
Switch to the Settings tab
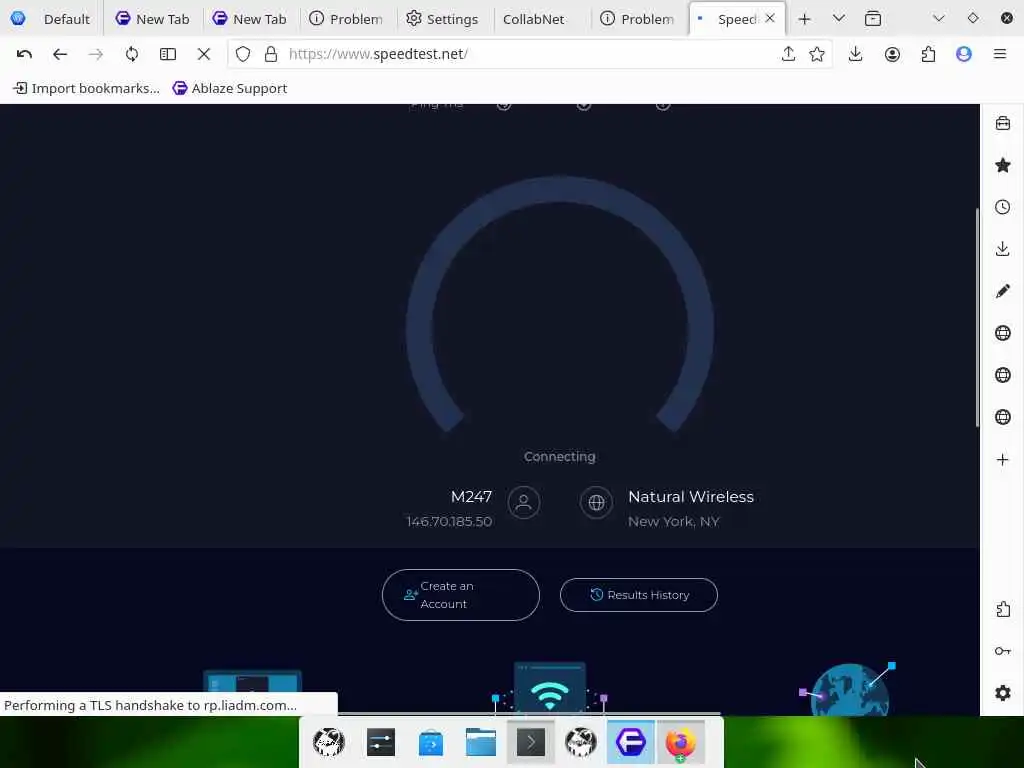click(x=443, y=19)
